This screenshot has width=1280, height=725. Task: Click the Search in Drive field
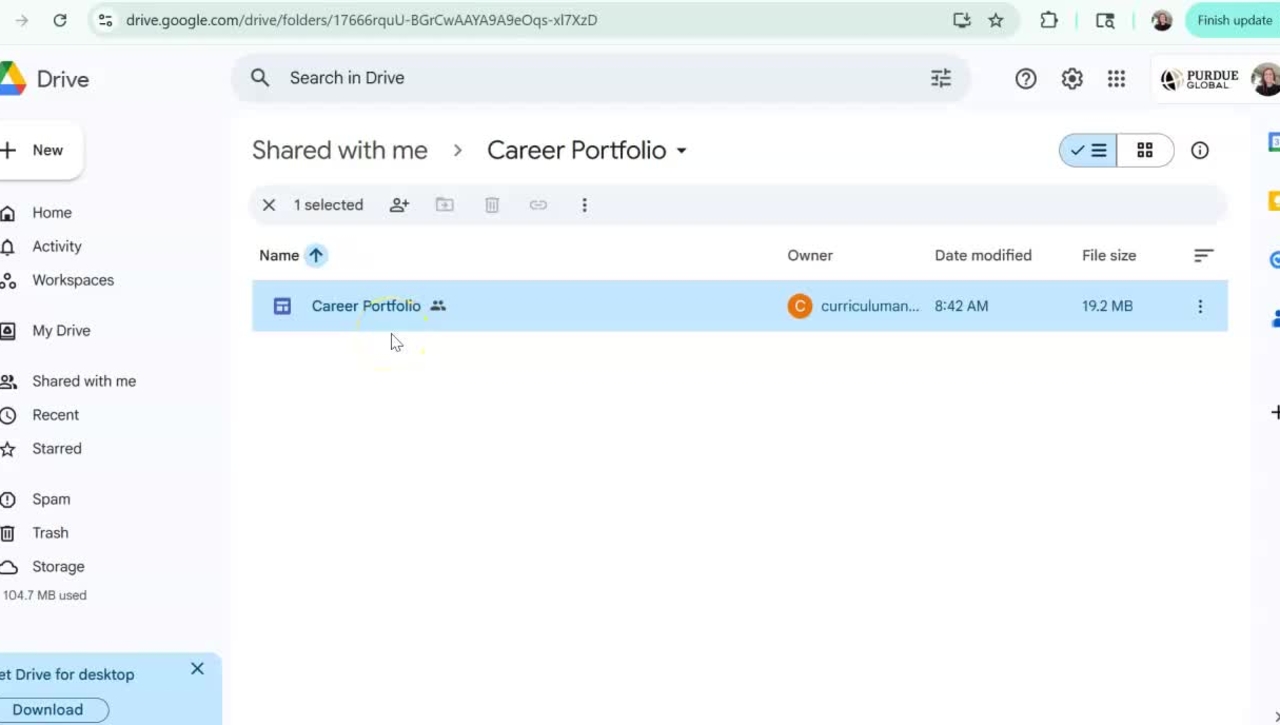coord(600,78)
